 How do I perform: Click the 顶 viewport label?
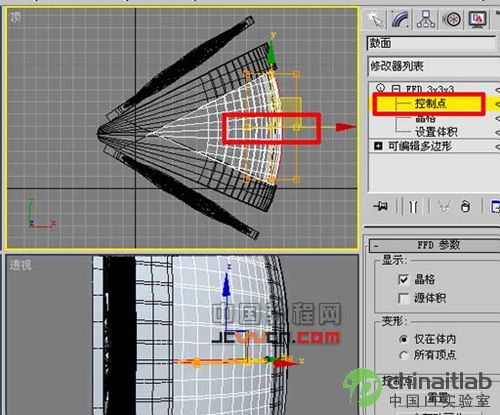(x=16, y=17)
